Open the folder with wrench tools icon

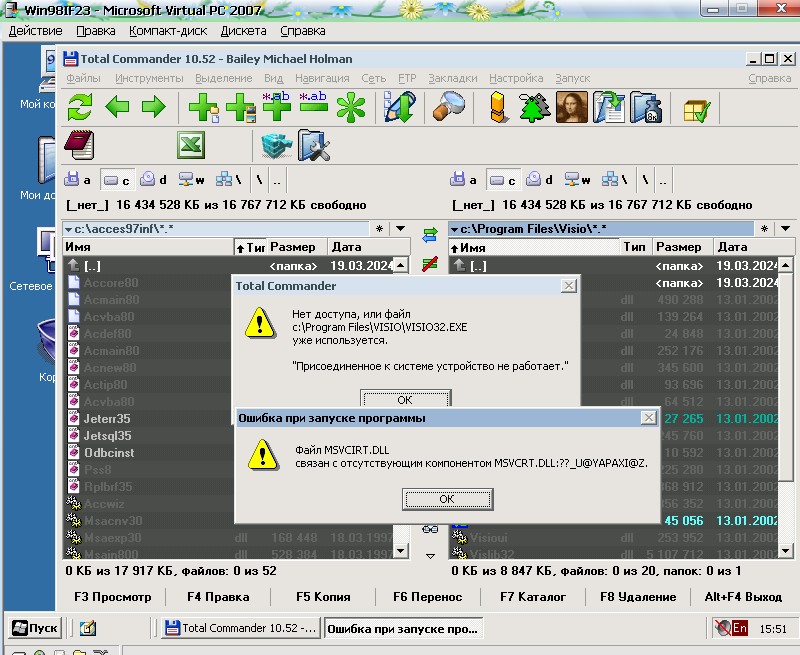[x=314, y=146]
